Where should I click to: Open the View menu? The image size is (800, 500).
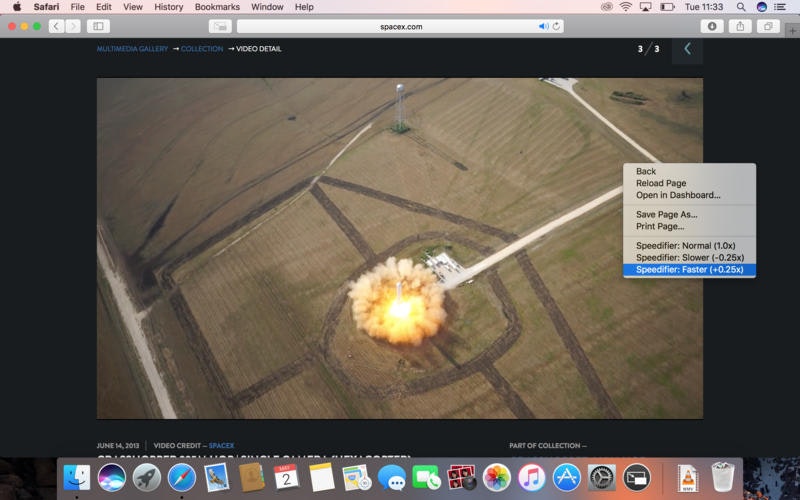pyautogui.click(x=133, y=7)
